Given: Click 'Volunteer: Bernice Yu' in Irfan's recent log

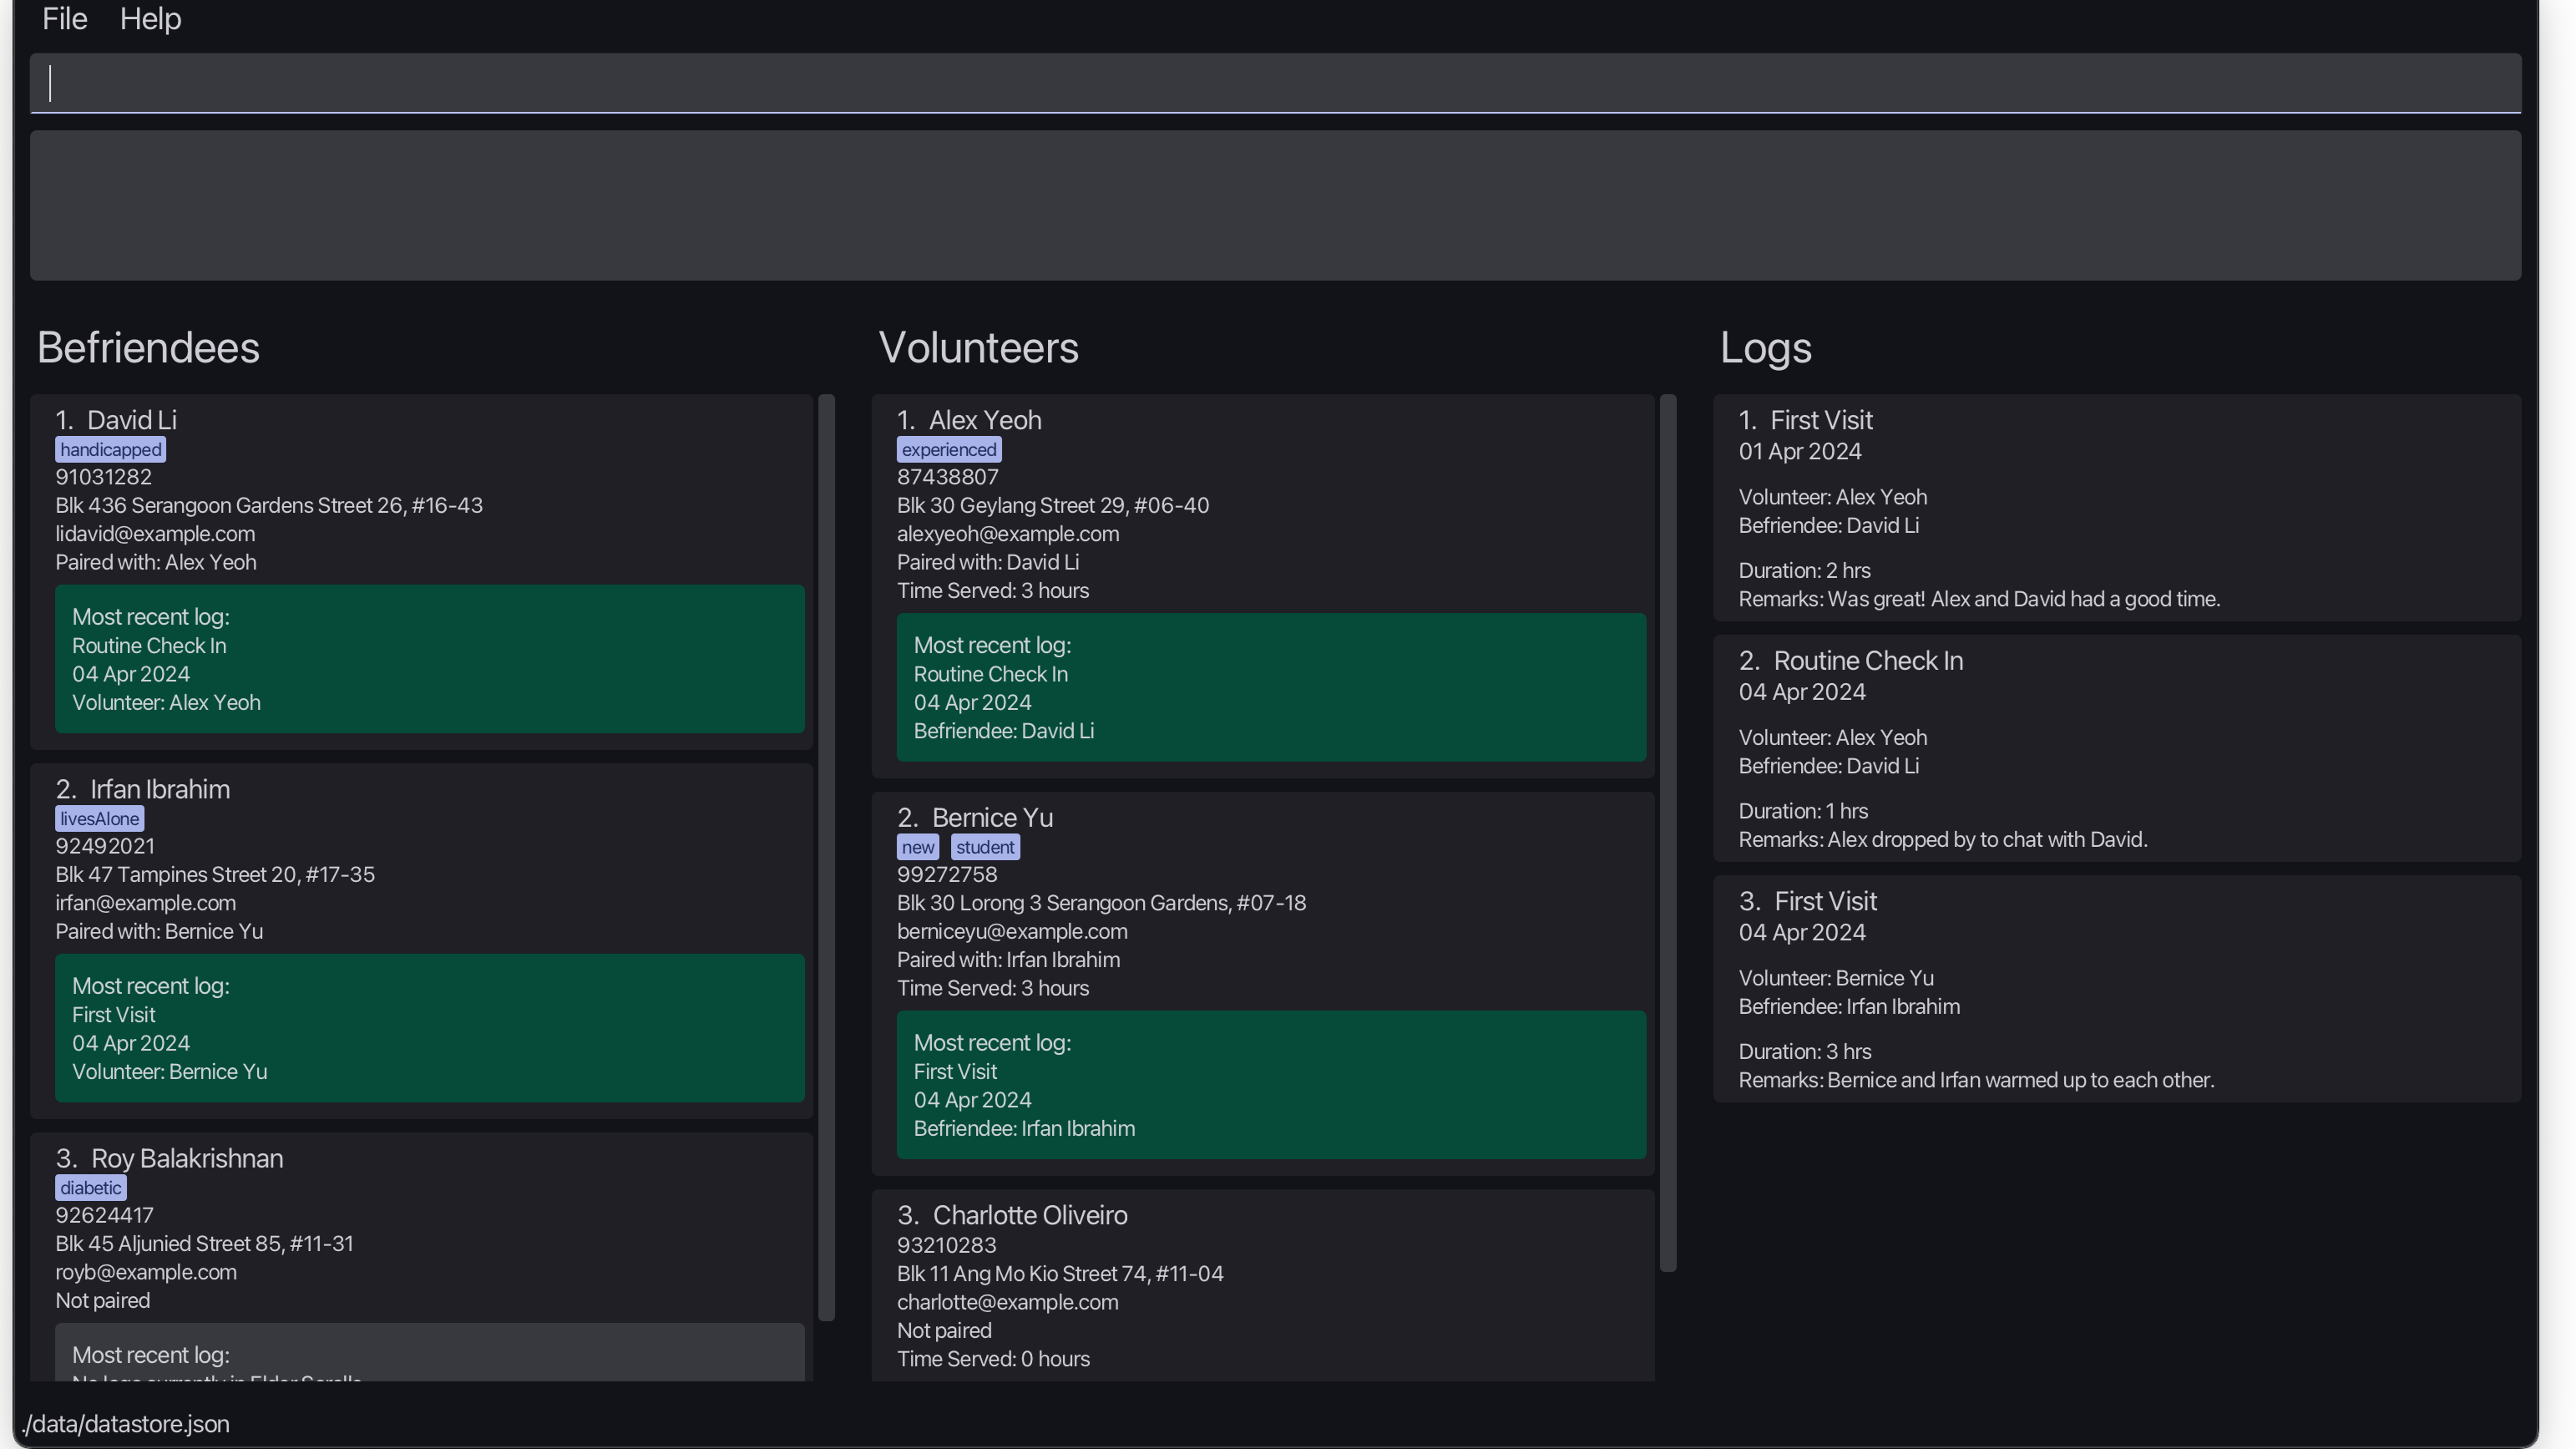Looking at the screenshot, I should tap(169, 1072).
